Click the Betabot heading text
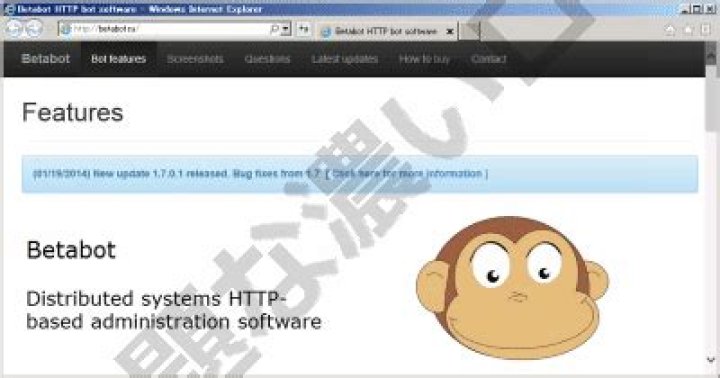Image resolution: width=720 pixels, height=378 pixels. [71, 250]
